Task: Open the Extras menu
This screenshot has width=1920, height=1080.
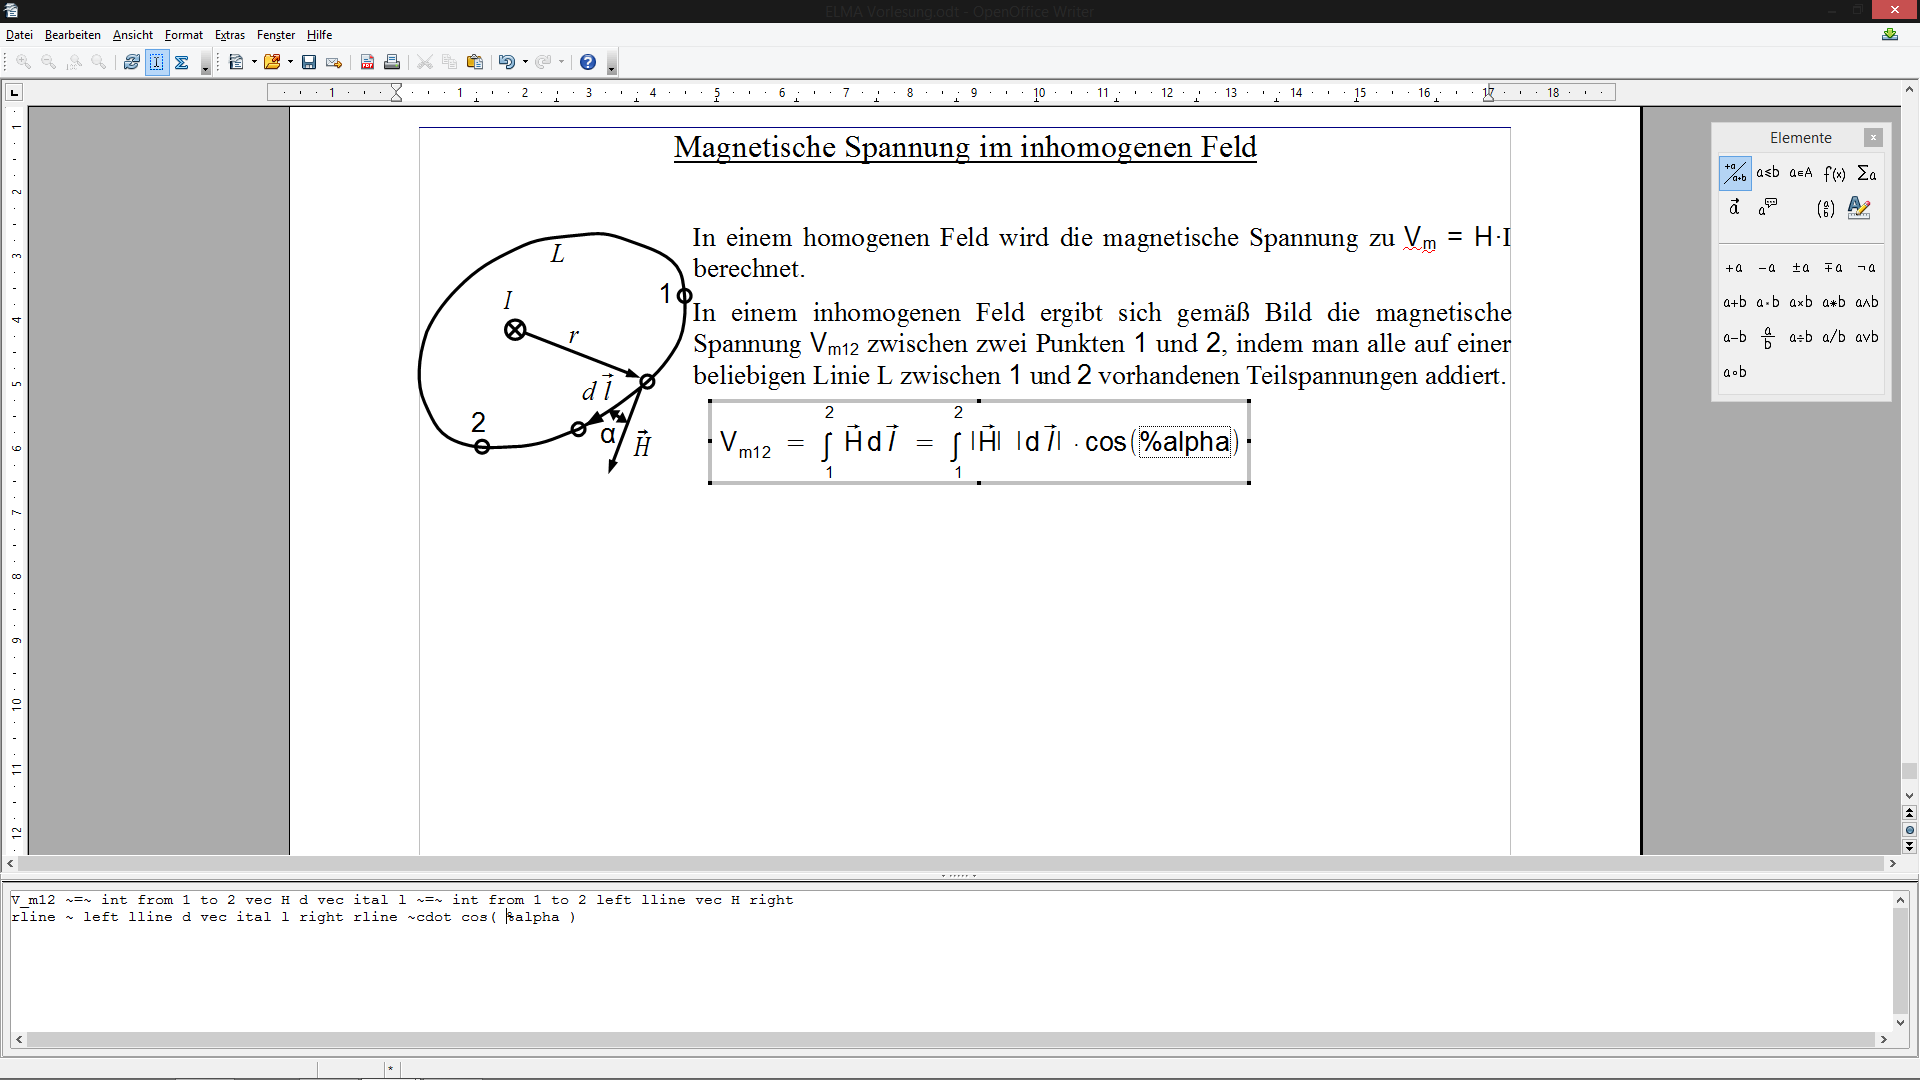Action: pyautogui.click(x=229, y=35)
